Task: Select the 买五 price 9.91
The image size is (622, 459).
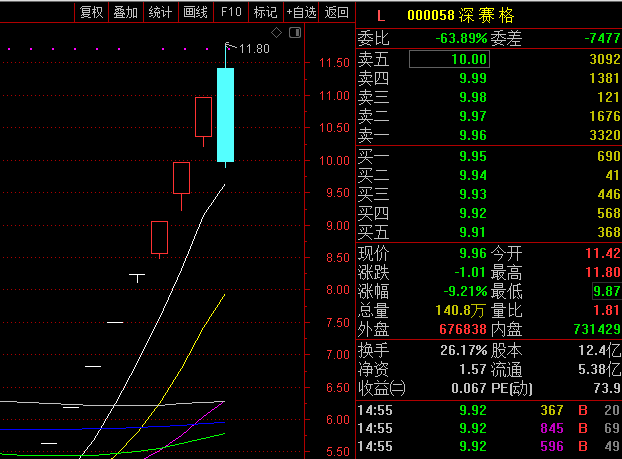Action: (473, 232)
